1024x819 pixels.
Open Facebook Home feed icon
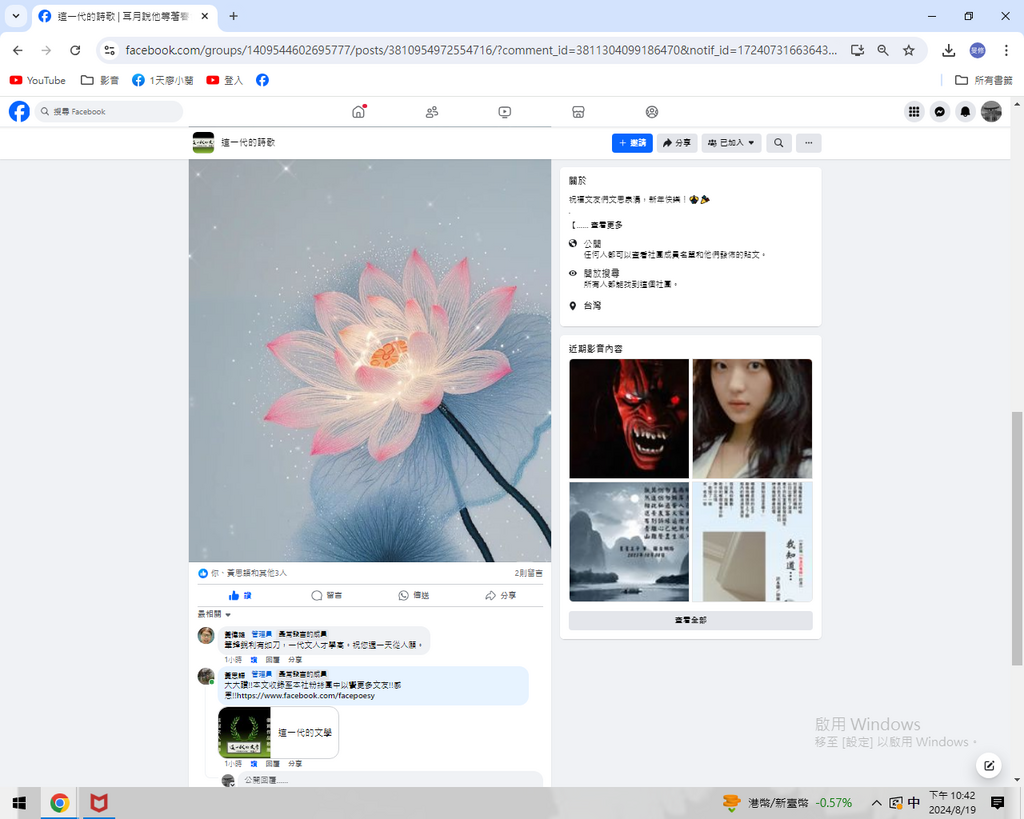358,112
